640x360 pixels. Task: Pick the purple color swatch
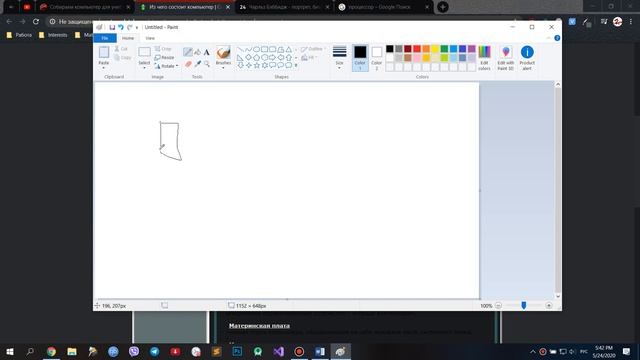pyautogui.click(x=471, y=49)
